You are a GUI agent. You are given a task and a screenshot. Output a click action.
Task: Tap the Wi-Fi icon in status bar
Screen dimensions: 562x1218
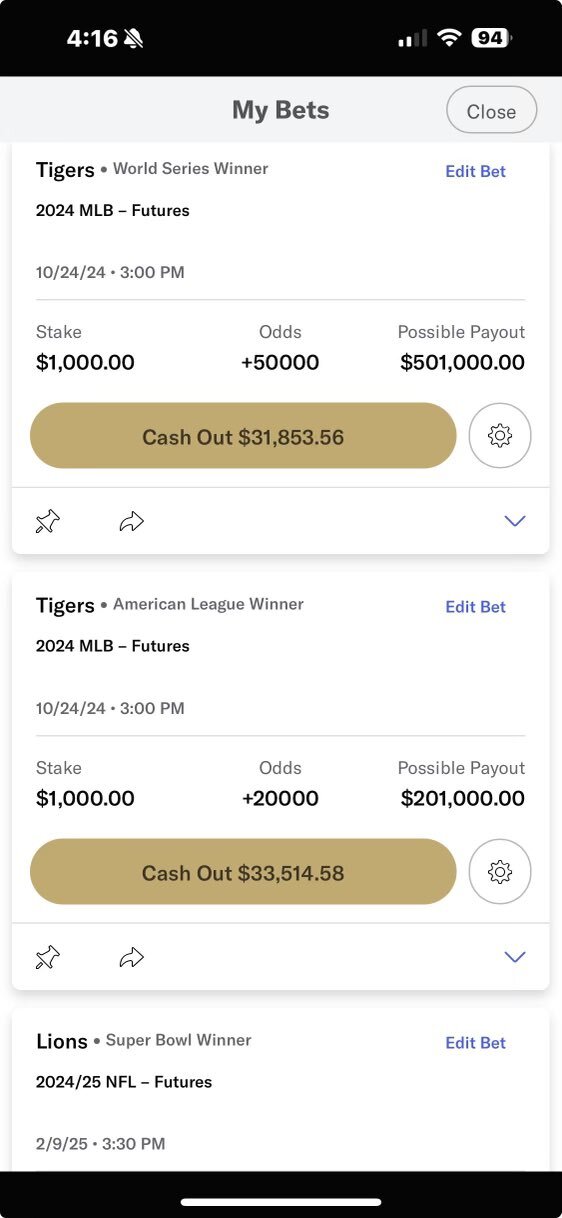point(449,38)
